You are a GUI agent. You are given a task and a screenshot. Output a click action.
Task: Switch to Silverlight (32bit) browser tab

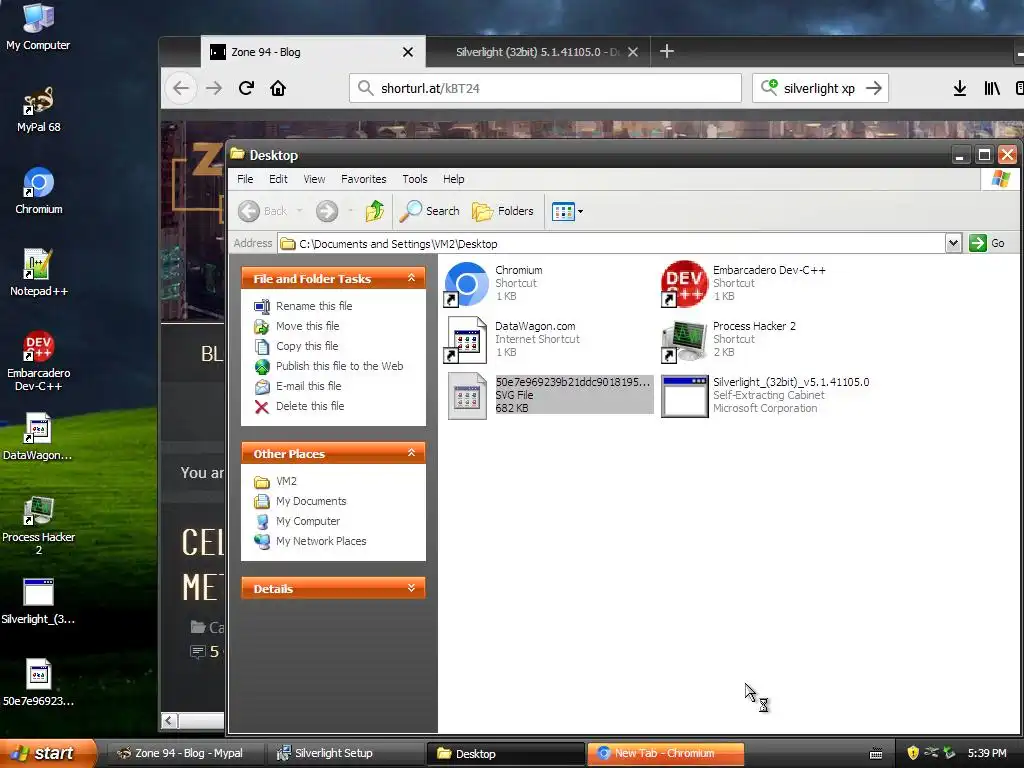coord(538,52)
